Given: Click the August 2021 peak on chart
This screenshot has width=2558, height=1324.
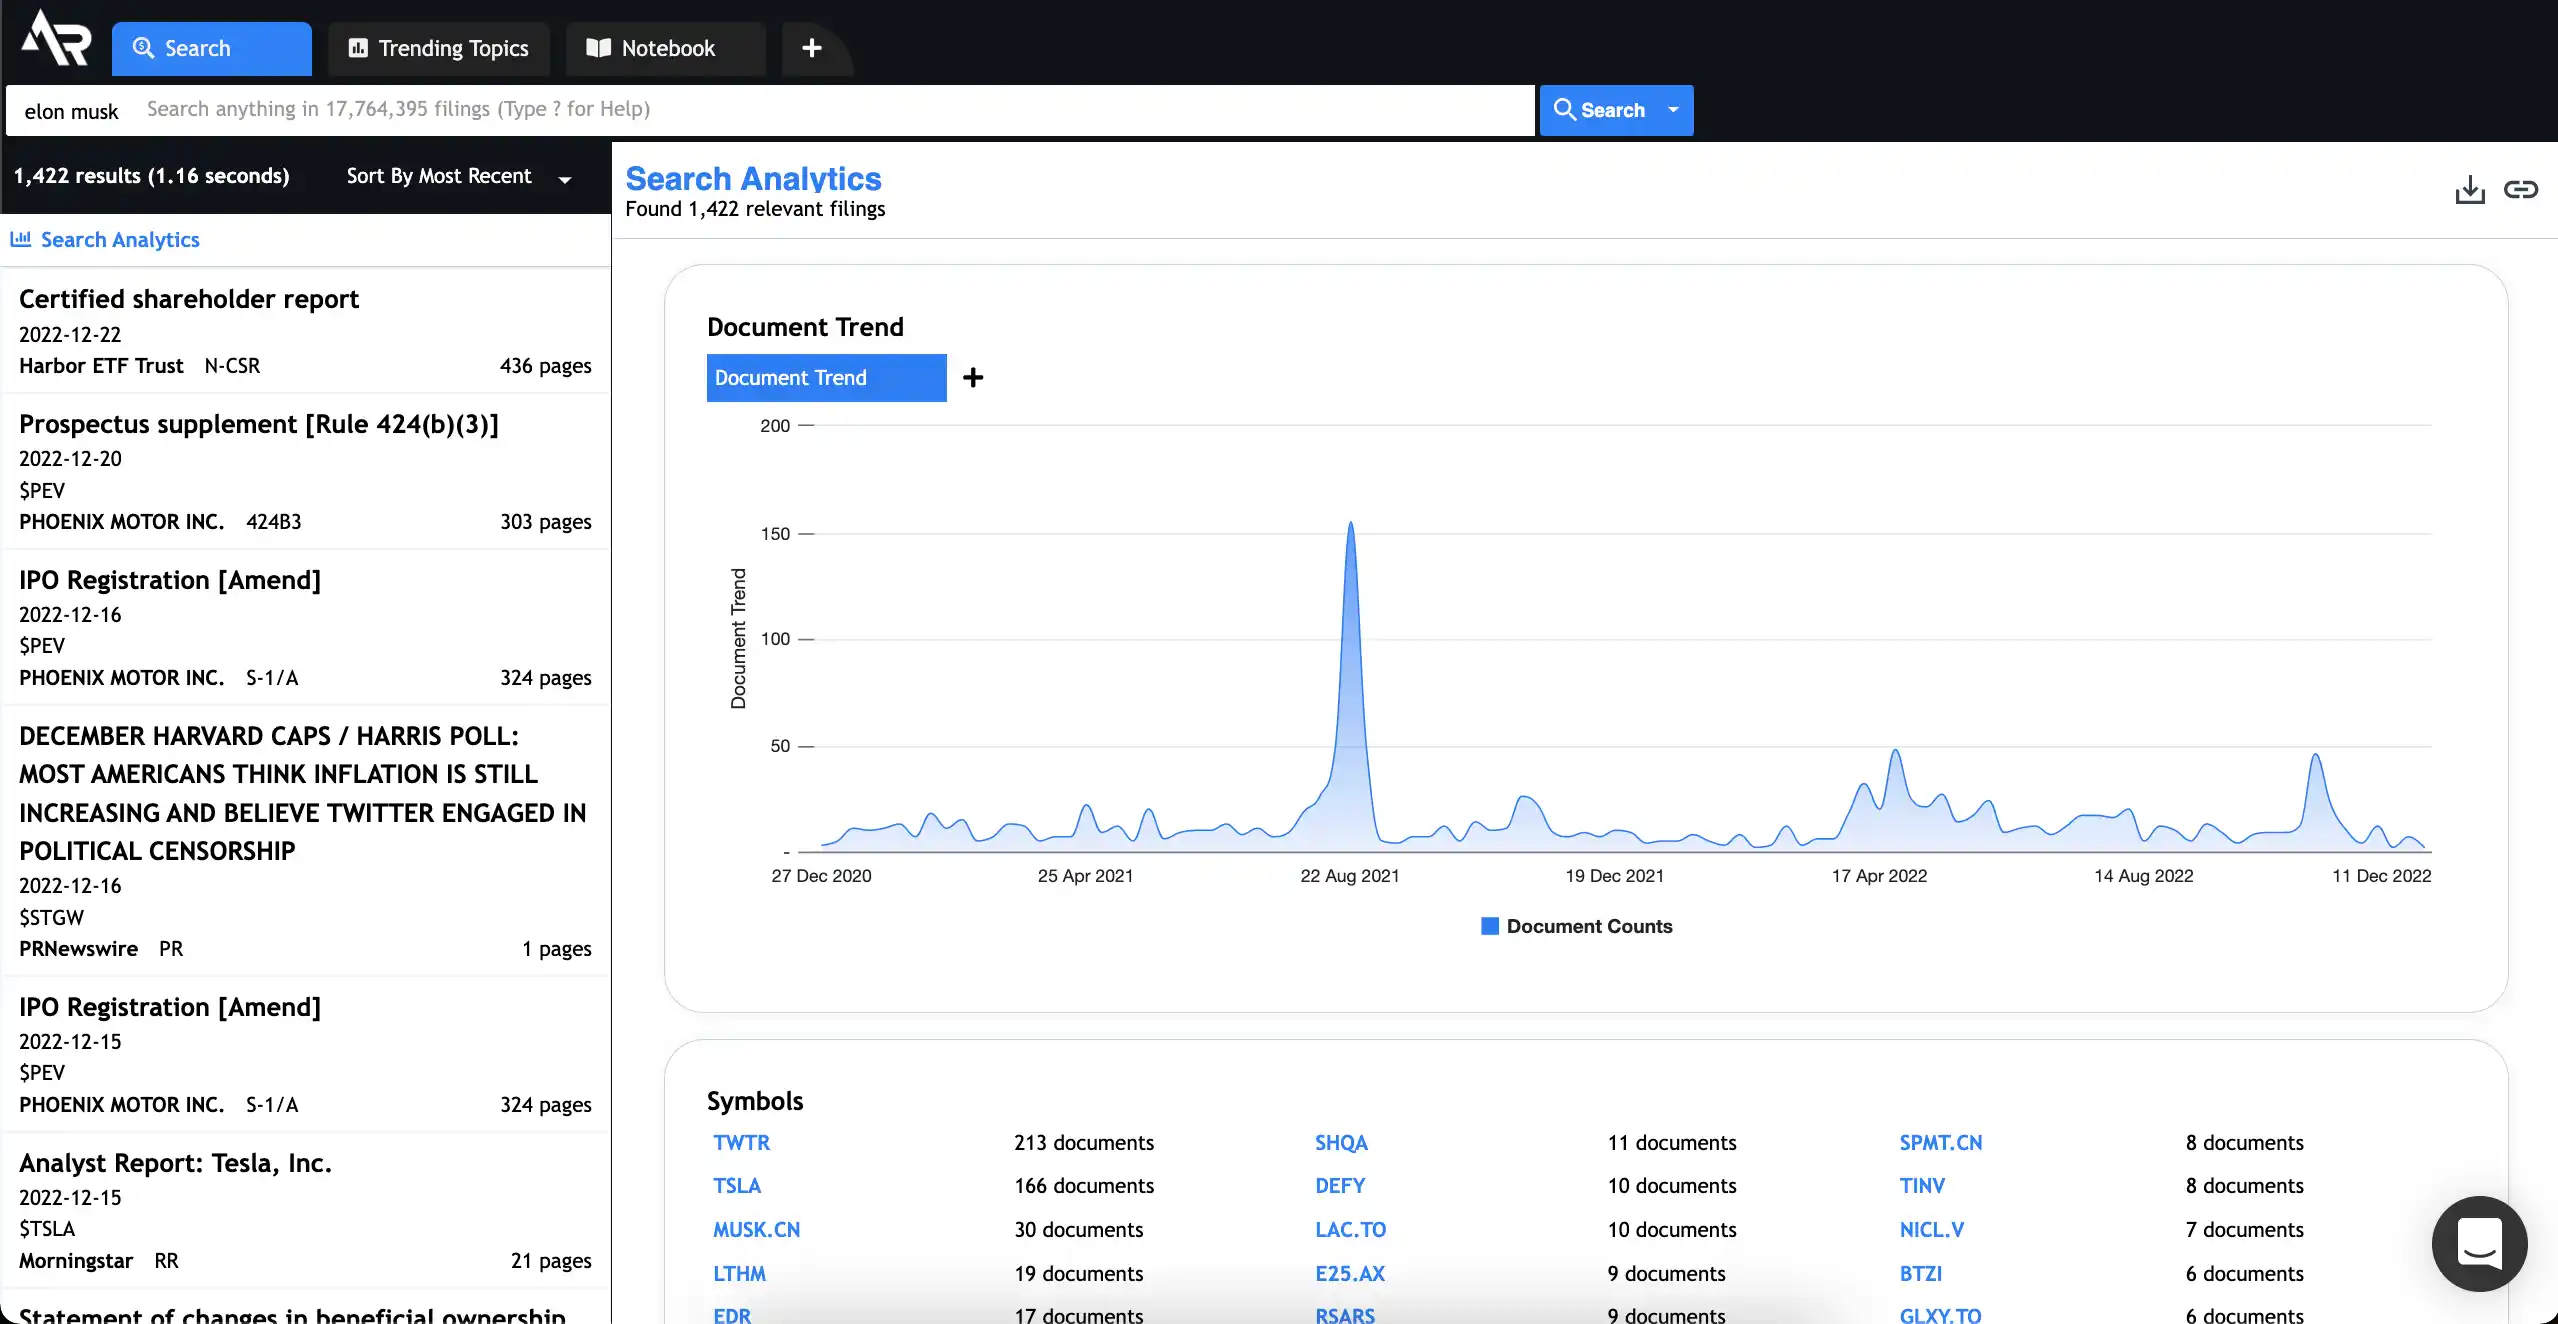Looking at the screenshot, I should coord(1350,524).
